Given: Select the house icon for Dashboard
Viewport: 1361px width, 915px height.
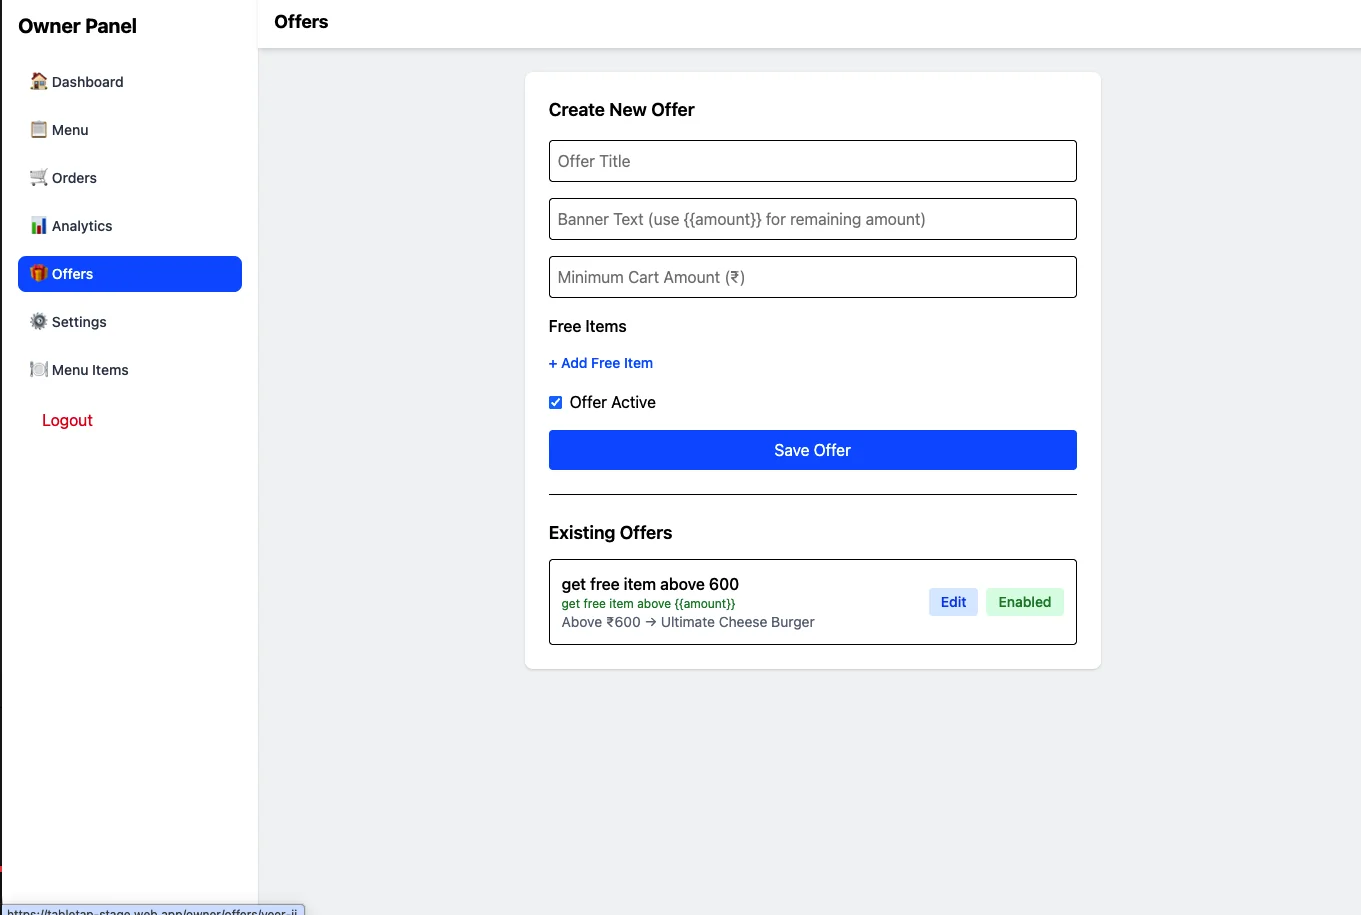Looking at the screenshot, I should coord(38,81).
